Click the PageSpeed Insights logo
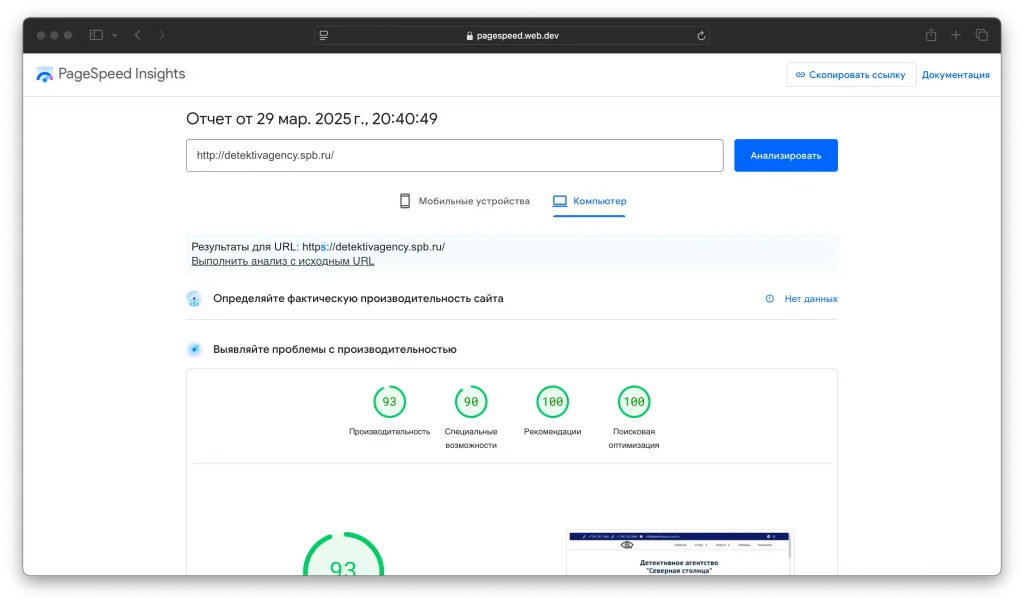Image resolution: width=1024 pixels, height=604 pixels. (111, 74)
